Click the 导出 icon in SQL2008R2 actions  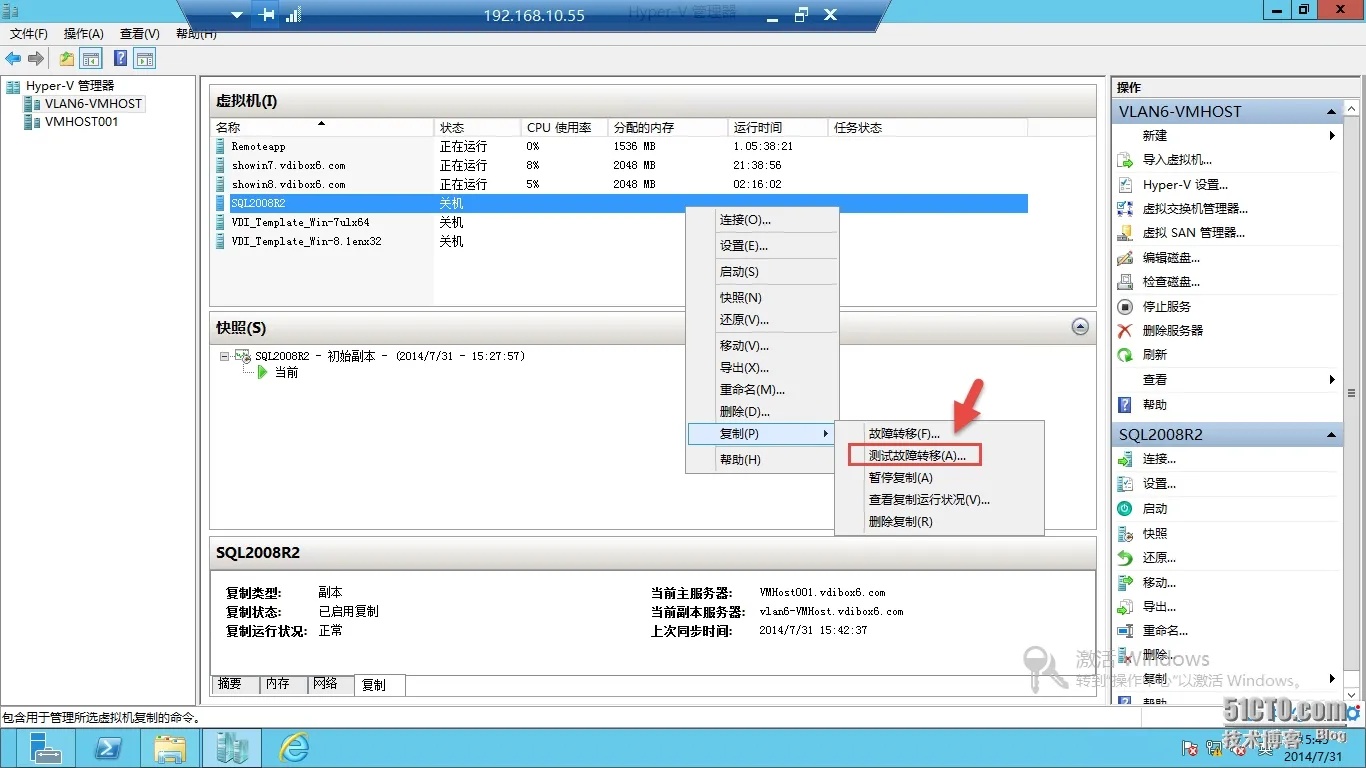[1125, 607]
